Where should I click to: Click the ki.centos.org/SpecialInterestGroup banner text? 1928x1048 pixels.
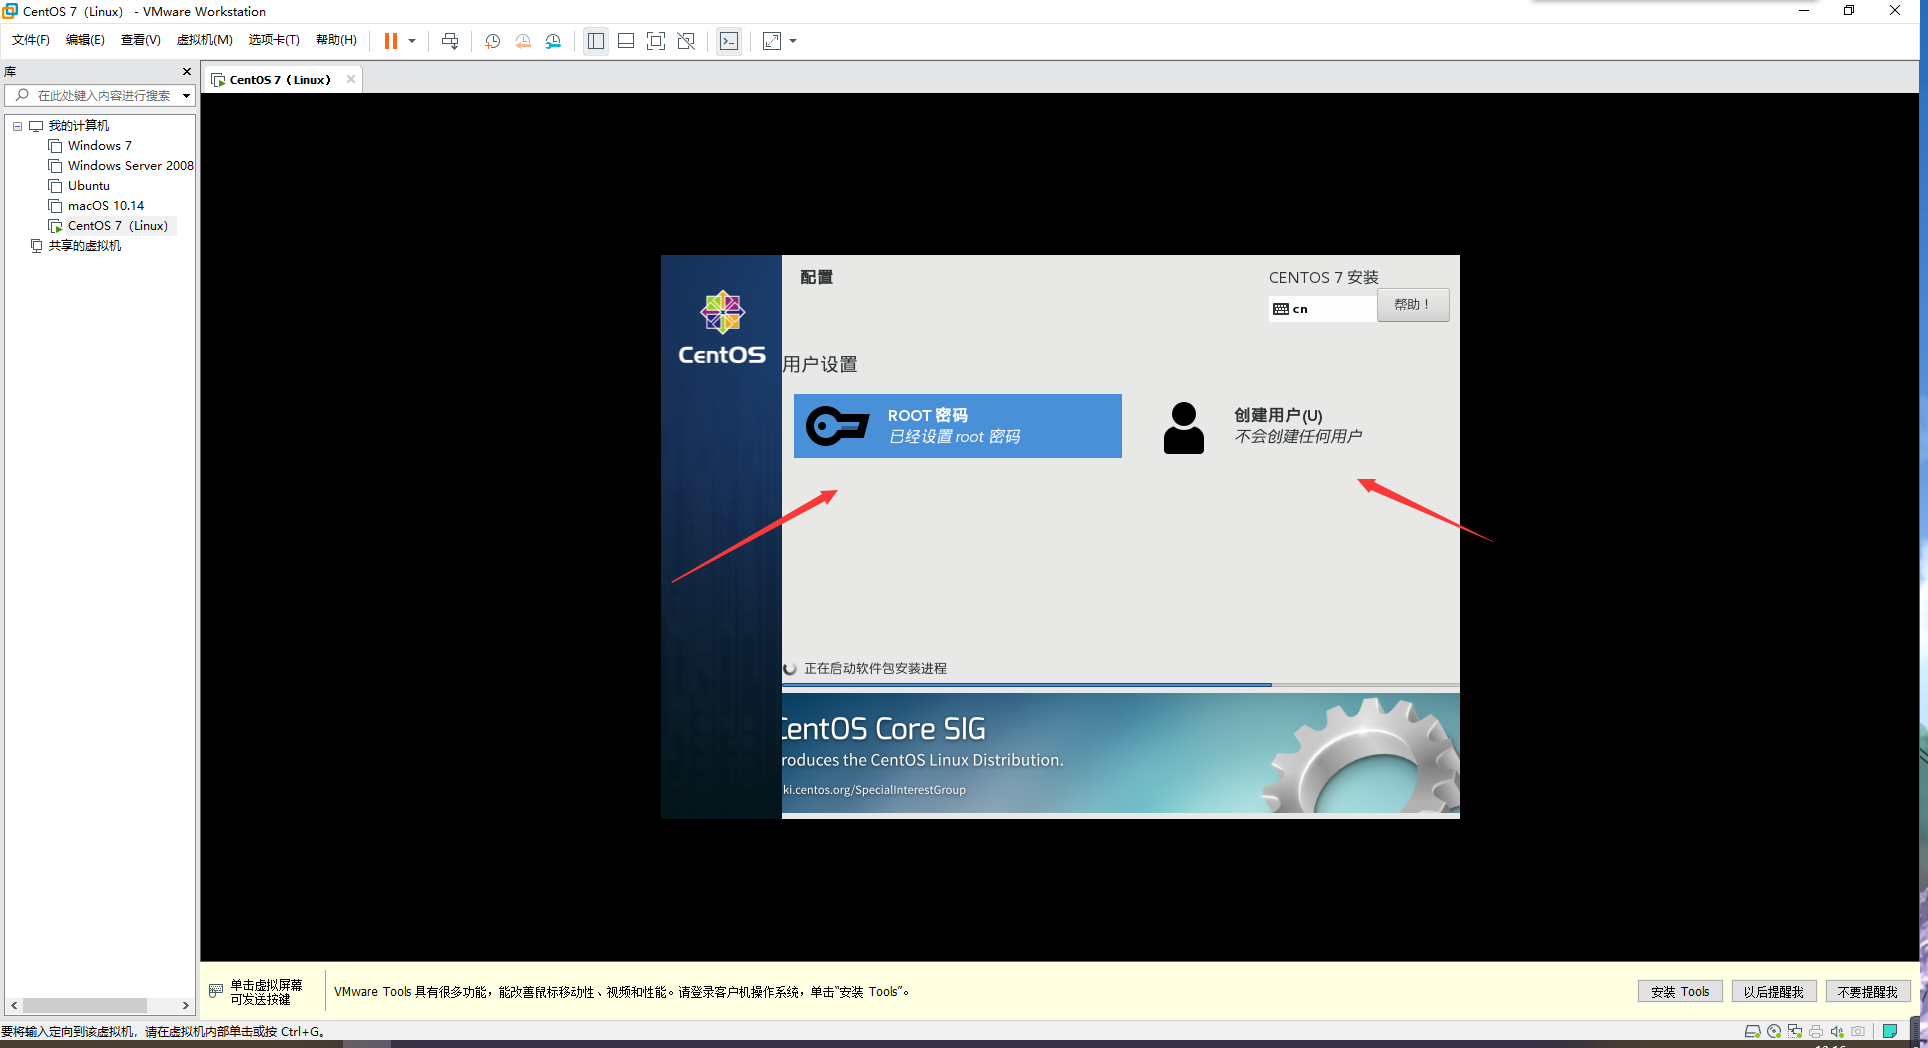click(874, 790)
